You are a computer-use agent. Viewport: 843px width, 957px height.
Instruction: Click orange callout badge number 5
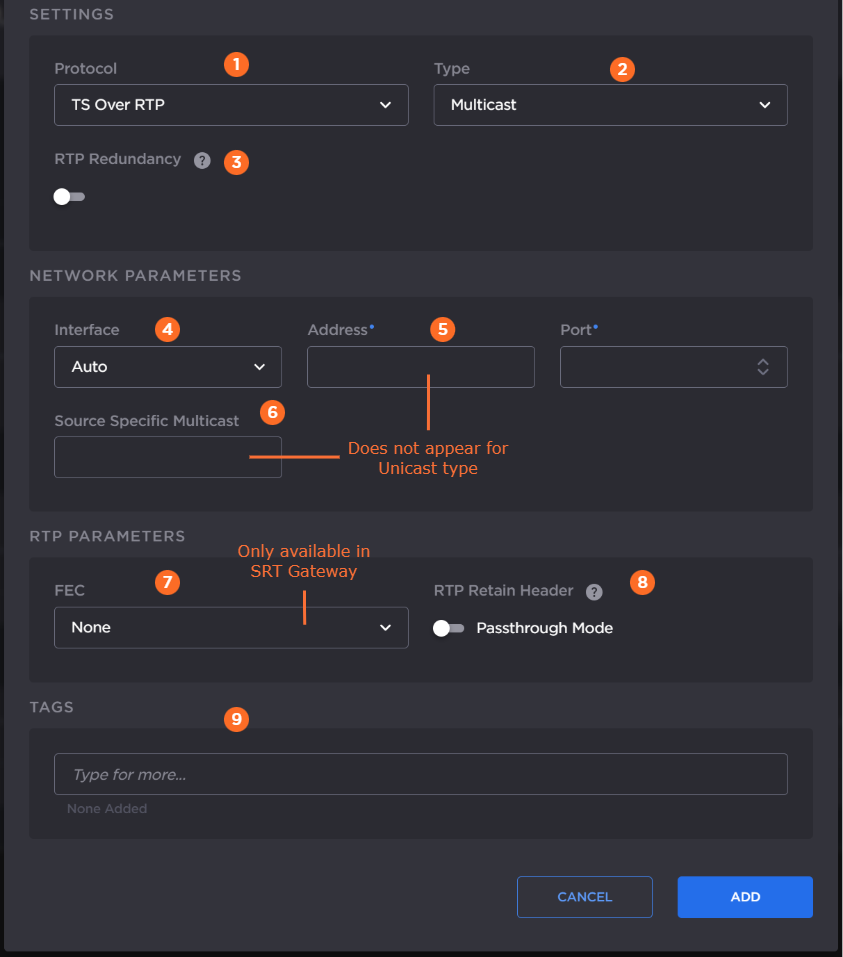click(x=442, y=330)
